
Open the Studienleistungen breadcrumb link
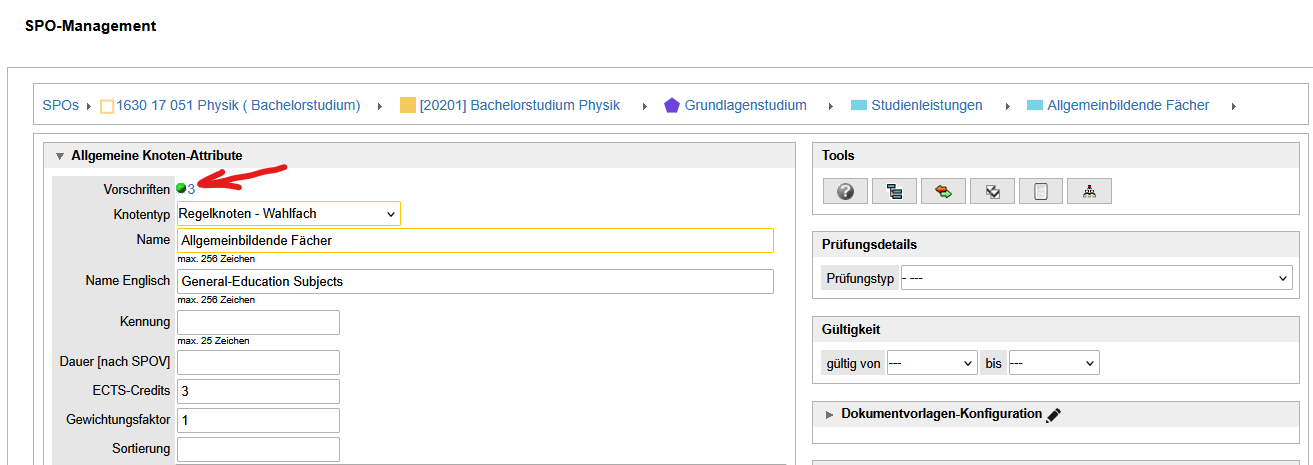[x=926, y=105]
